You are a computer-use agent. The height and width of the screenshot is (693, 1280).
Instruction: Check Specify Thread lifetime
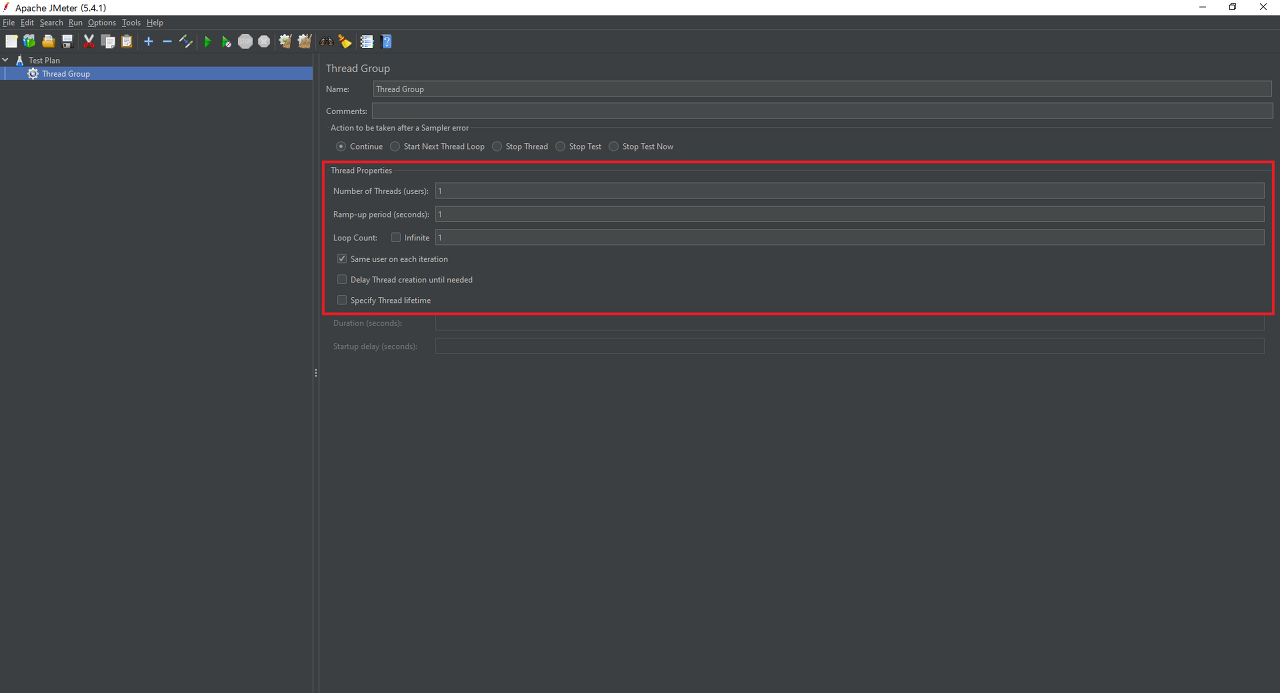(342, 300)
